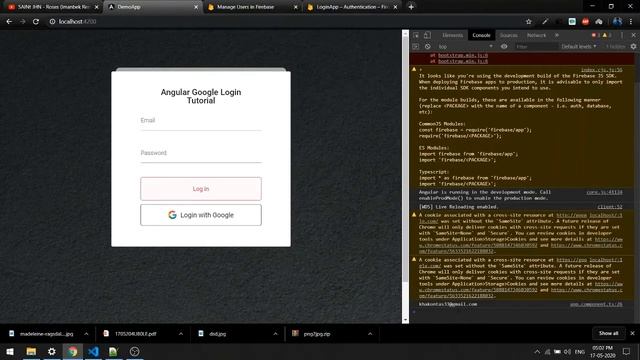The height and width of the screenshot is (360, 640).
Task: Click the Email input field
Action: click(x=201, y=121)
